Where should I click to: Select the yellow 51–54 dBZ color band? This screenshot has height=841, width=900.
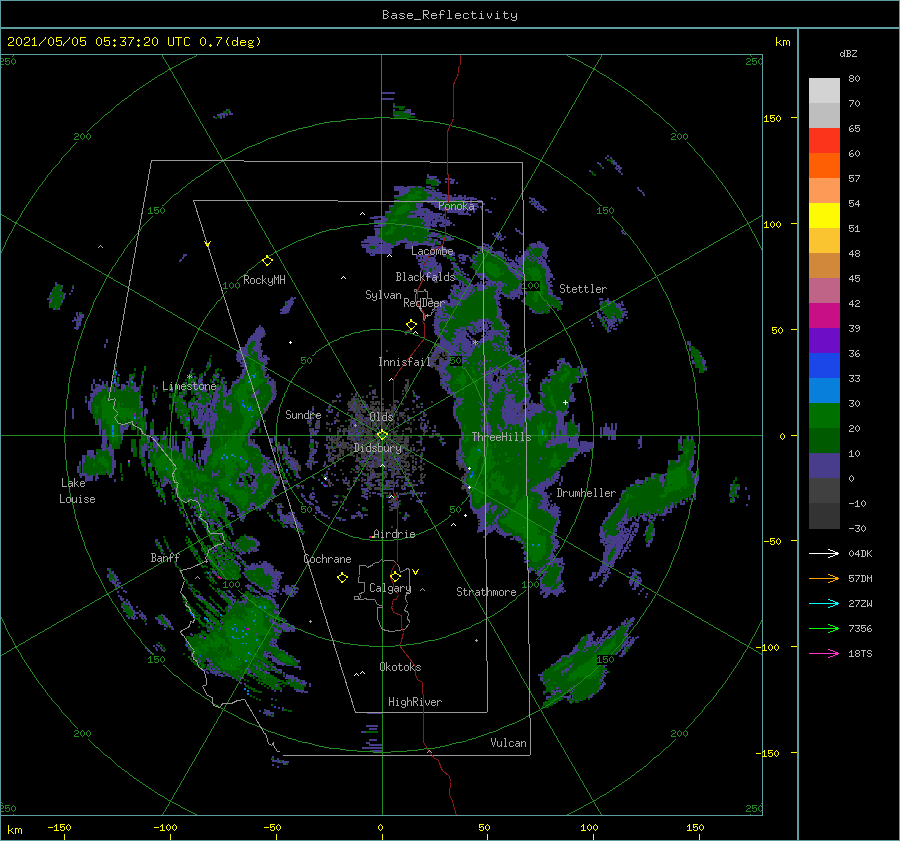pyautogui.click(x=824, y=216)
